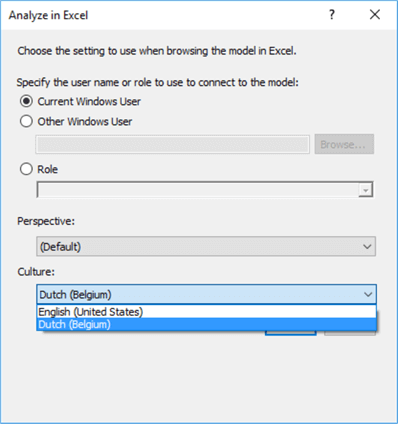Click the Other Windows User label text
The height and width of the screenshot is (424, 398).
pos(85,122)
